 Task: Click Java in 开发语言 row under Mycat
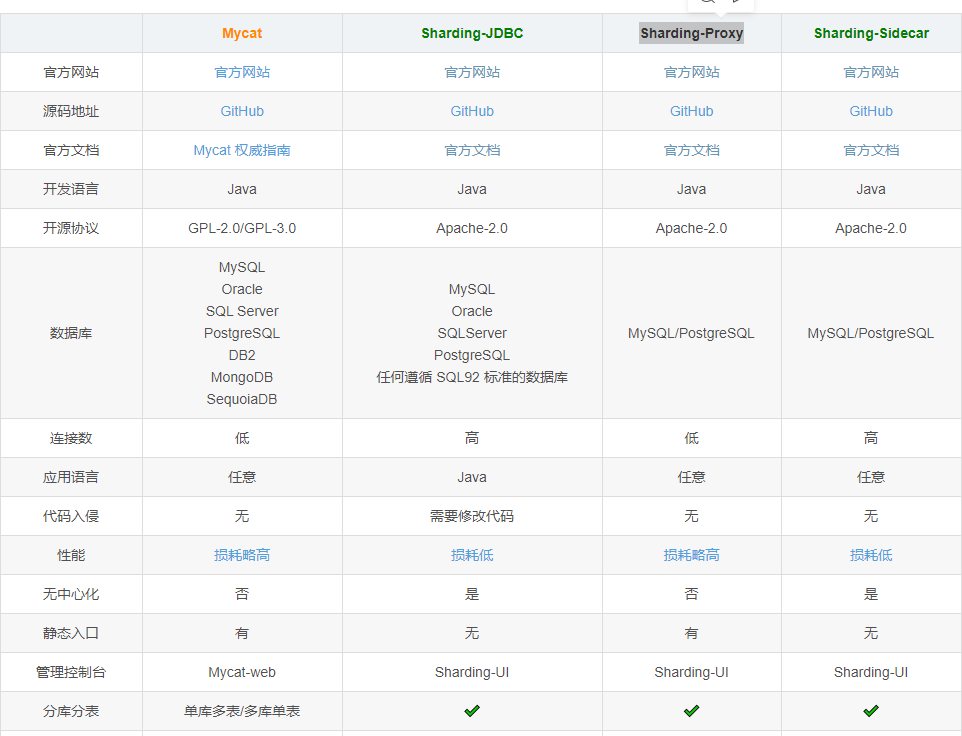242,189
